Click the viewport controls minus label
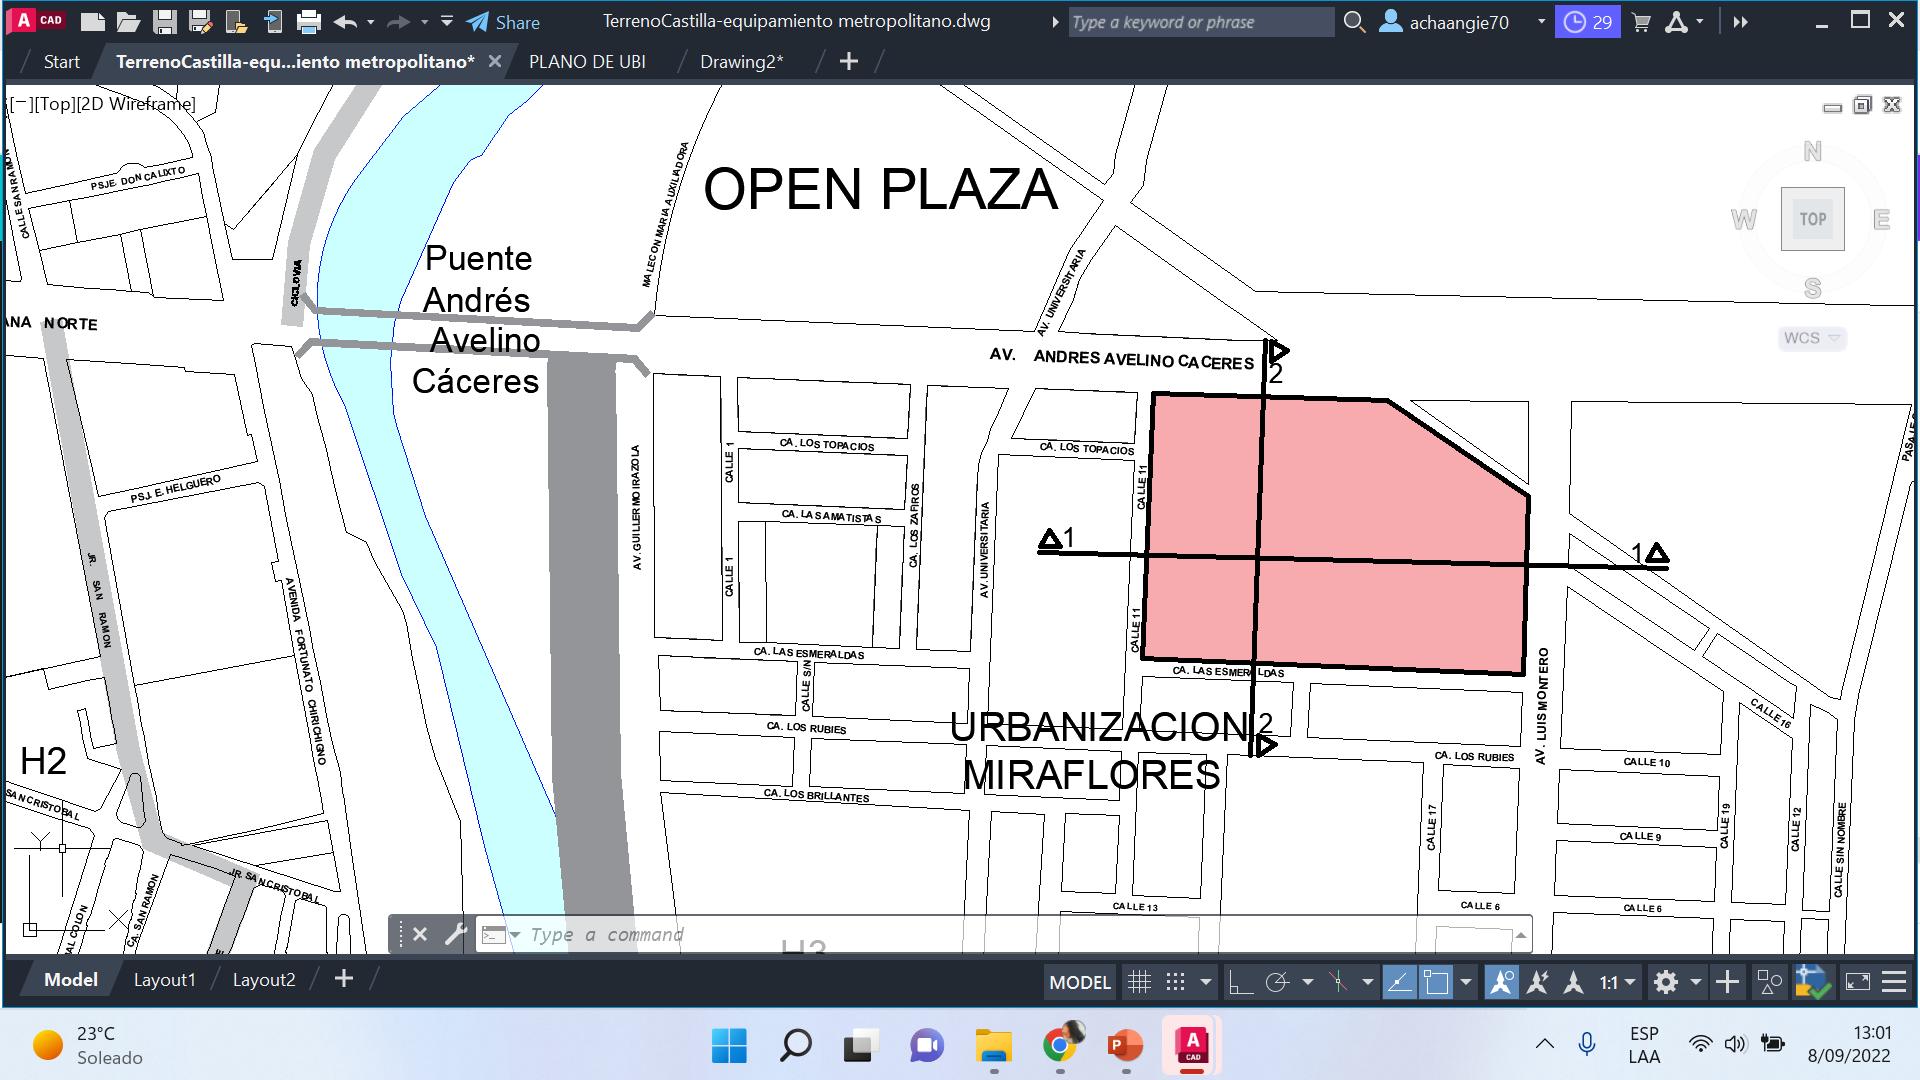The height and width of the screenshot is (1080, 1920). (x=21, y=104)
